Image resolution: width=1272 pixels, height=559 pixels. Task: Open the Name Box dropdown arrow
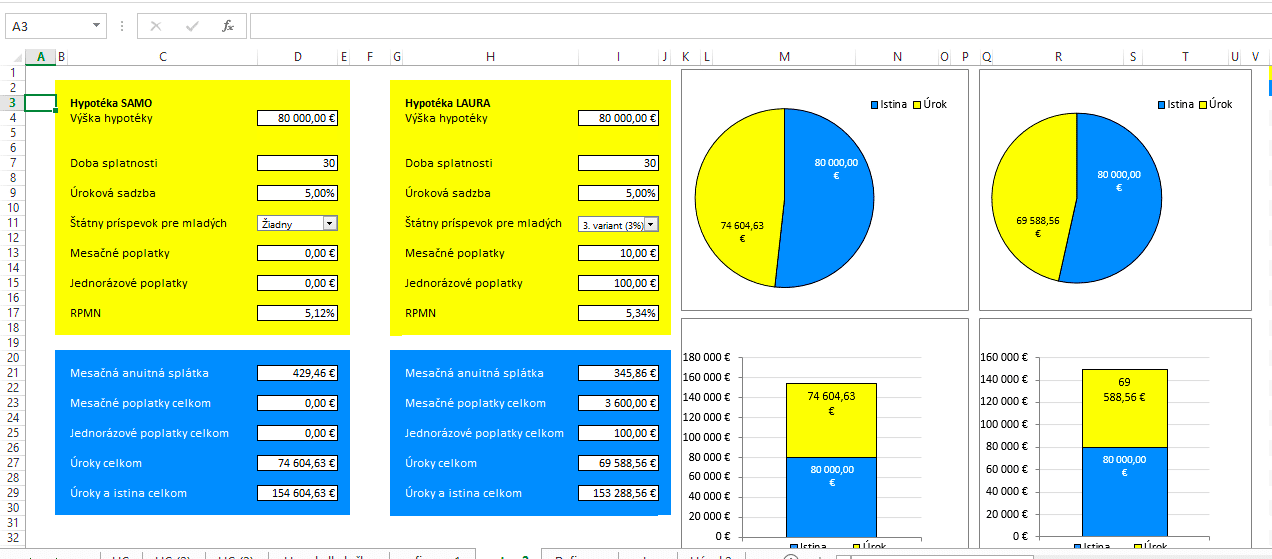[x=96, y=26]
